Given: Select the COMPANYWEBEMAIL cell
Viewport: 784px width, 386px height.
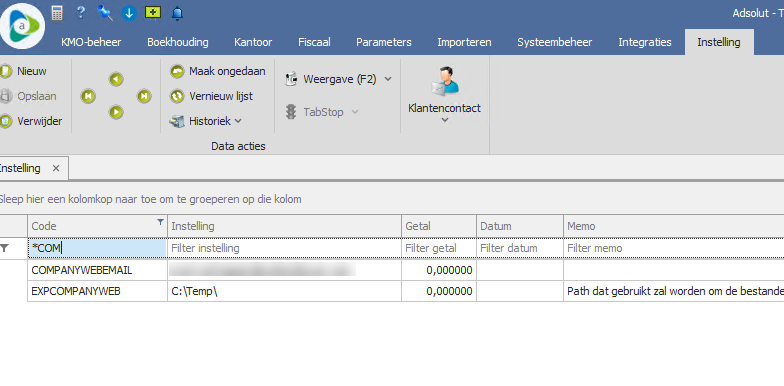Looking at the screenshot, I should [x=98, y=270].
